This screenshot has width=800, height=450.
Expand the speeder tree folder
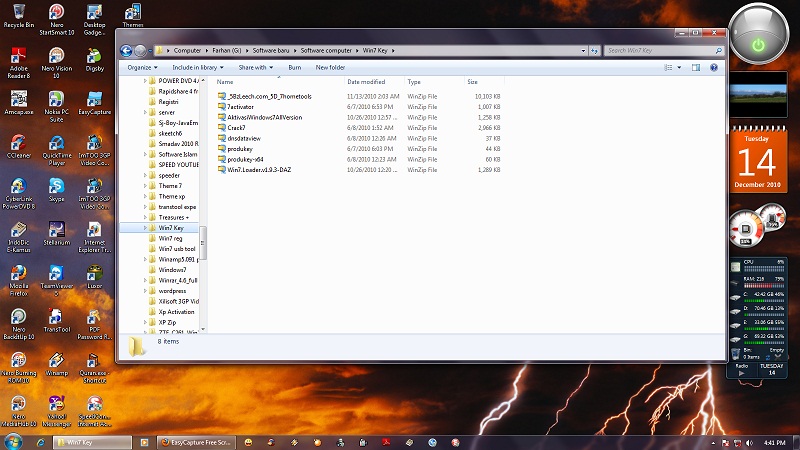click(145, 176)
